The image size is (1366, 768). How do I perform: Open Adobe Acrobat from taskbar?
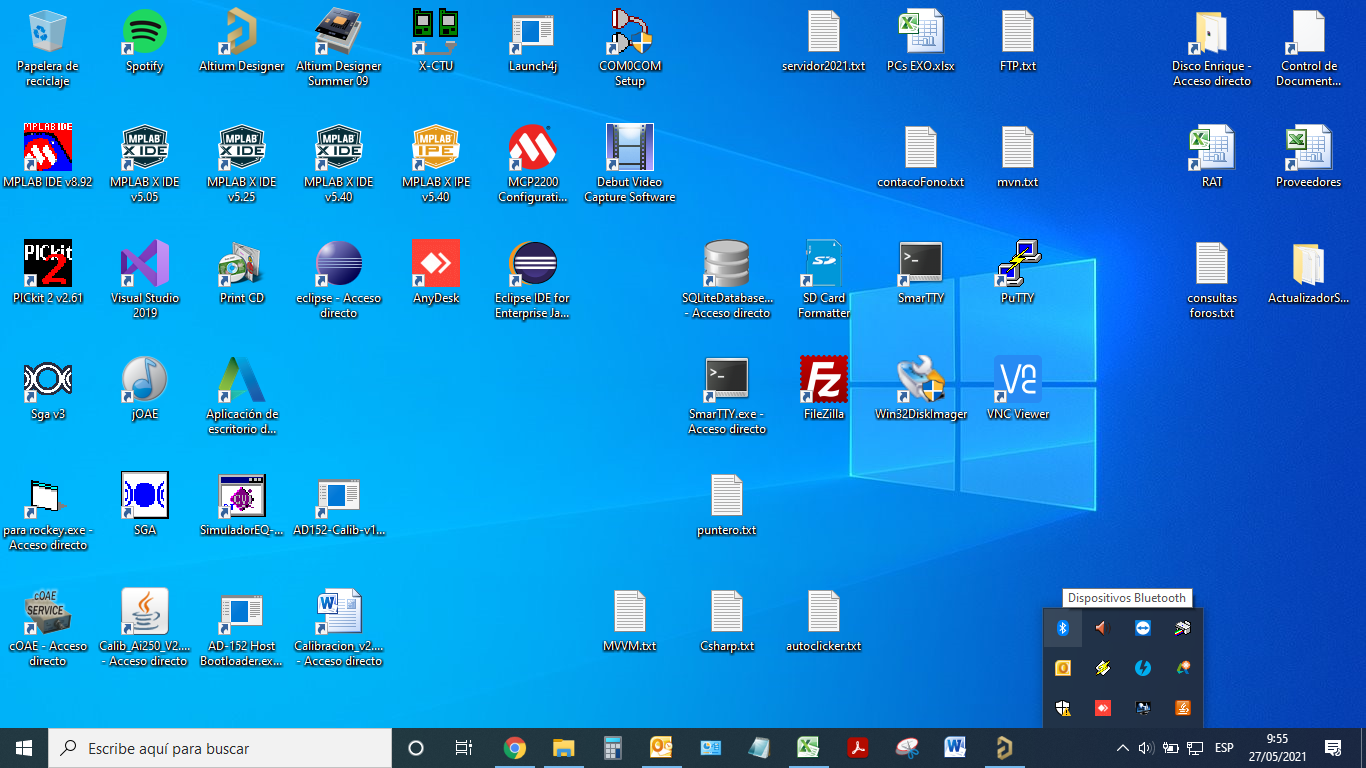point(858,748)
